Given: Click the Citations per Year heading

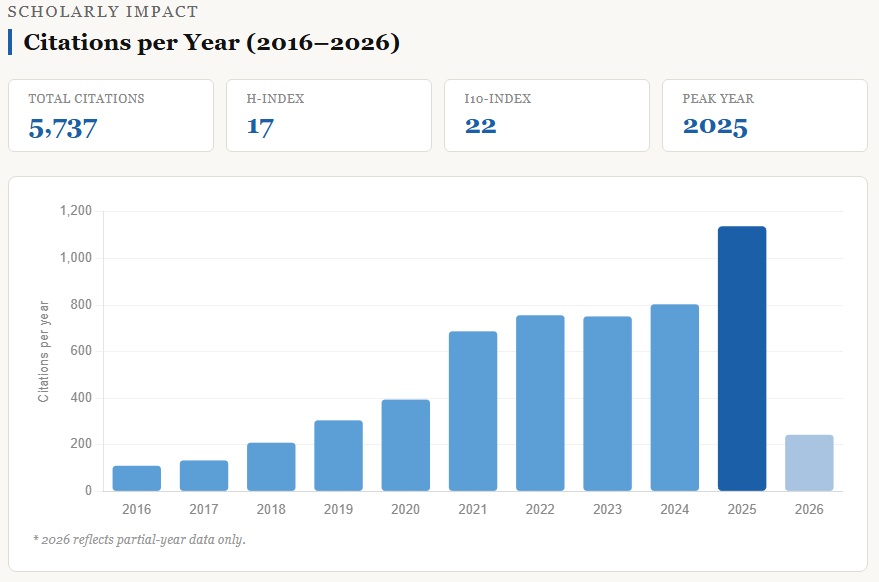Looking at the screenshot, I should point(211,43).
